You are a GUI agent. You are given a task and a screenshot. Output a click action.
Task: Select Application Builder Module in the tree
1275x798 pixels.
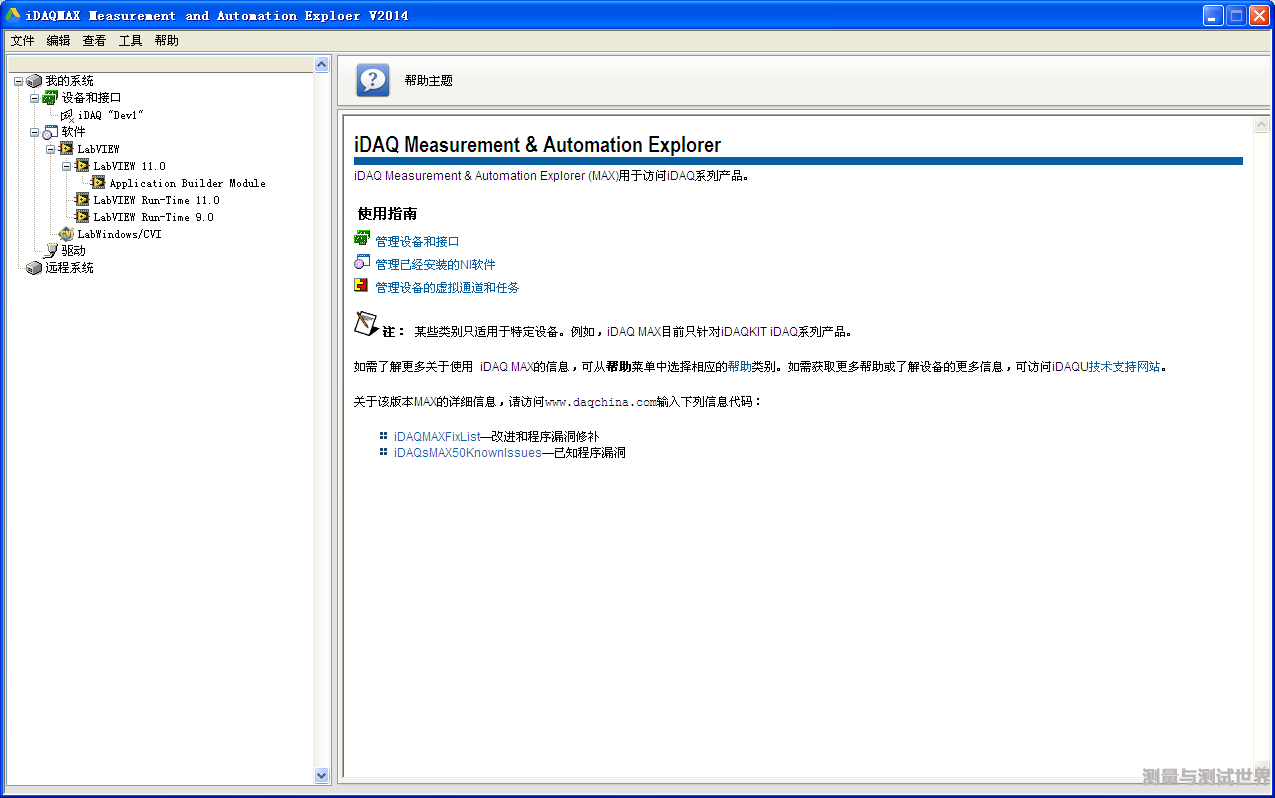click(x=187, y=183)
